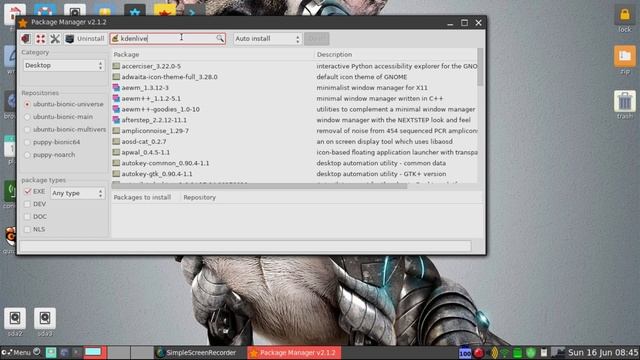Click the CPU 100 tray indicator

(465, 353)
